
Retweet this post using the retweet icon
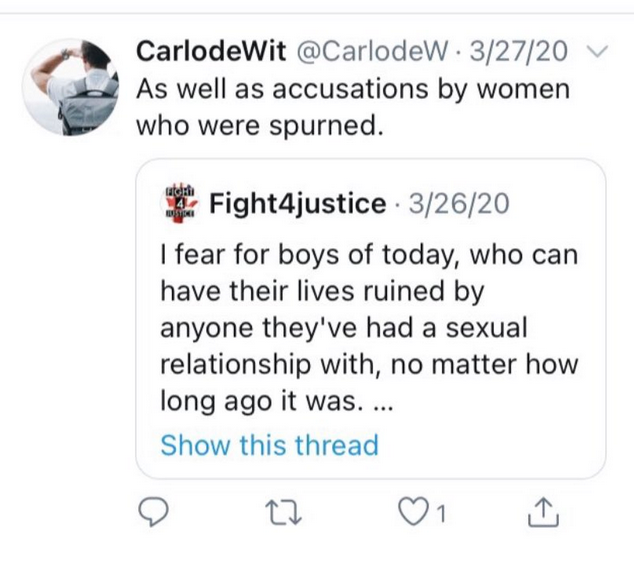(x=285, y=513)
